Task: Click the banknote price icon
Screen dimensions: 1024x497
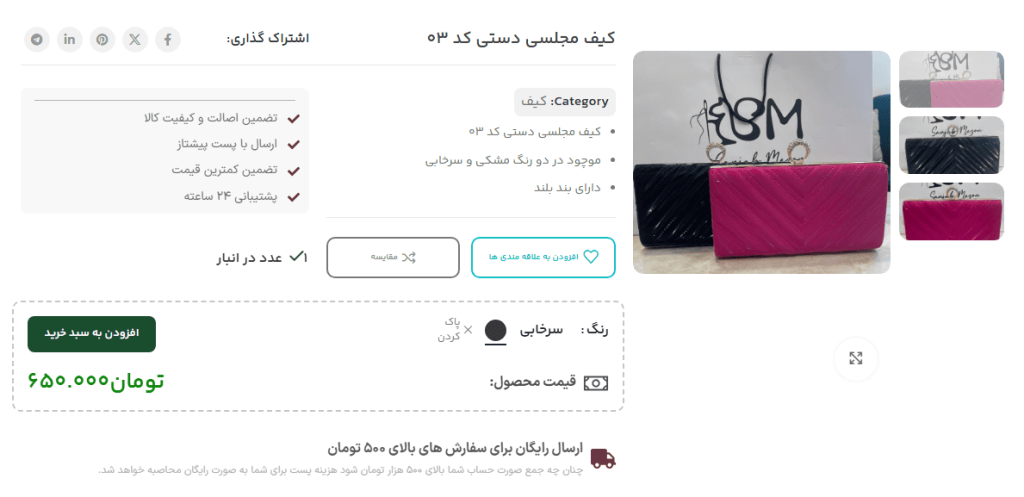Action: click(x=596, y=383)
